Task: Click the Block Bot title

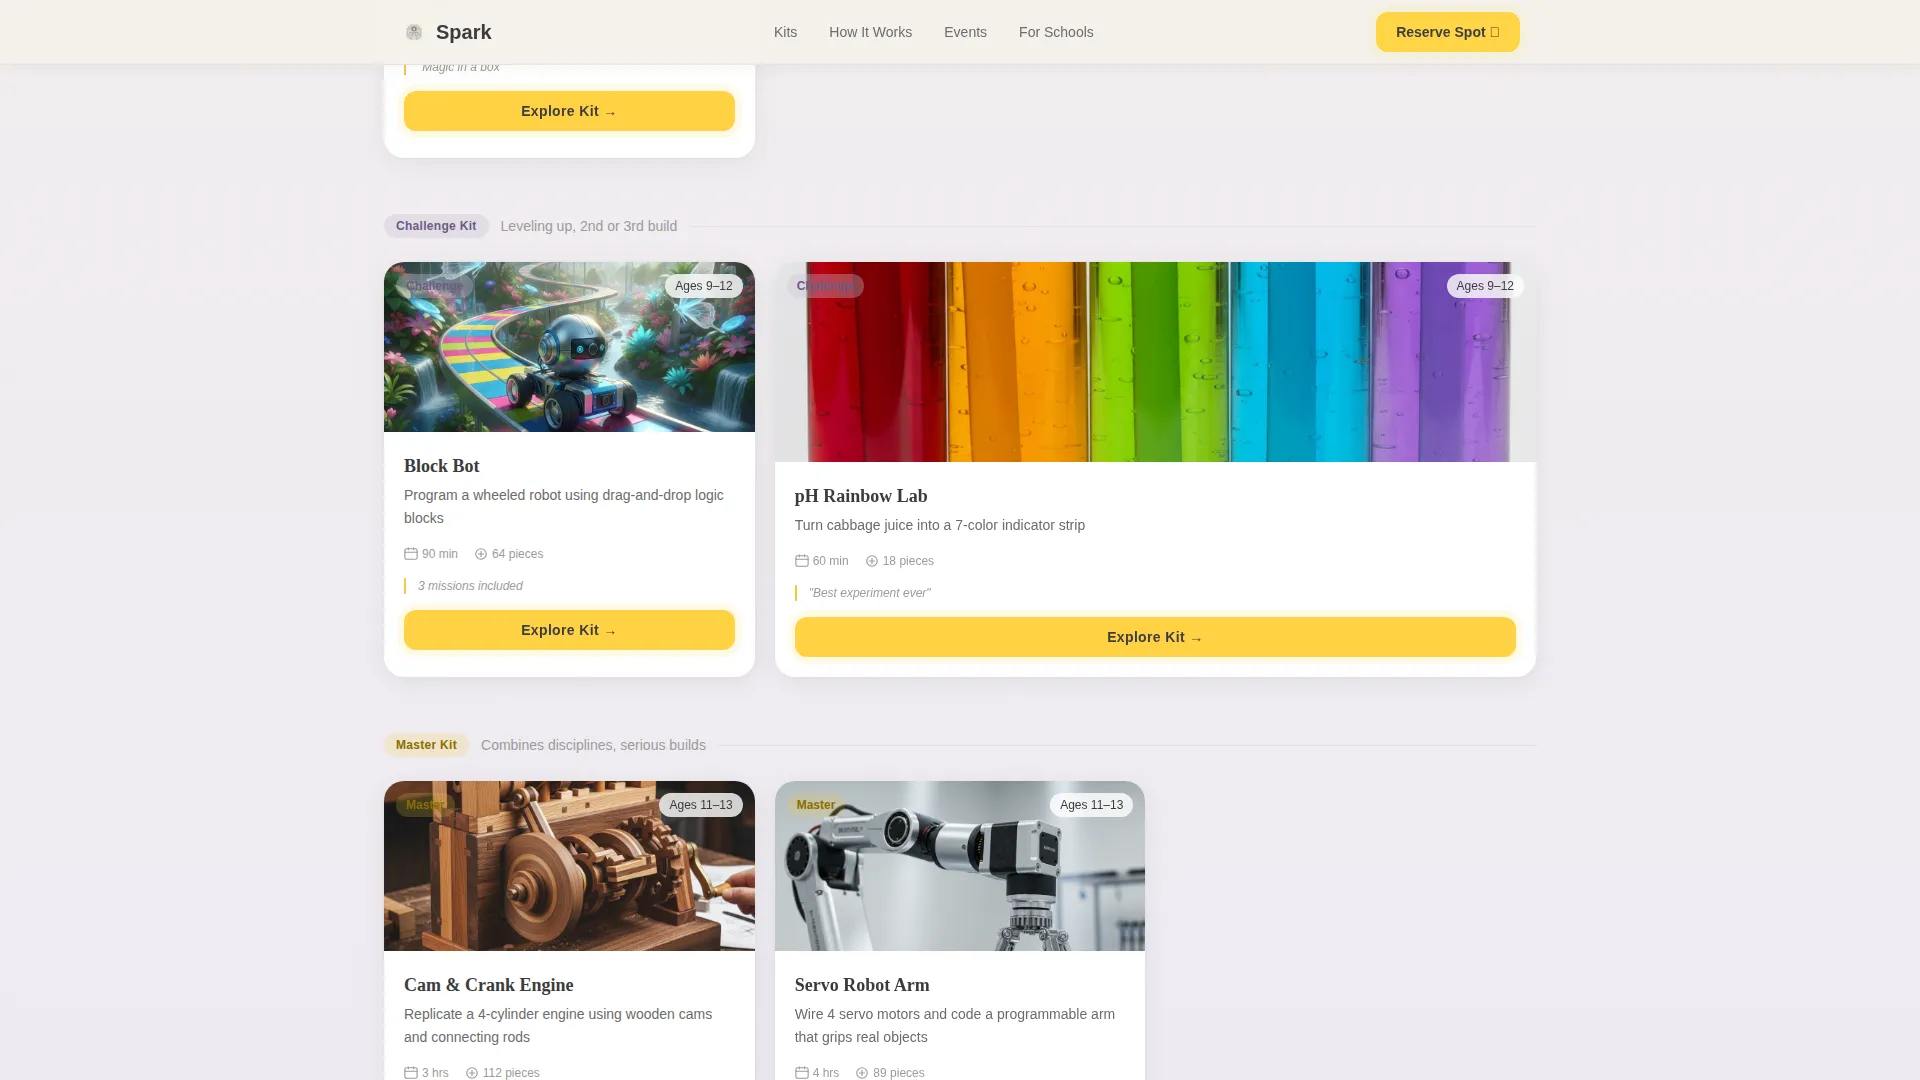Action: tap(441, 466)
